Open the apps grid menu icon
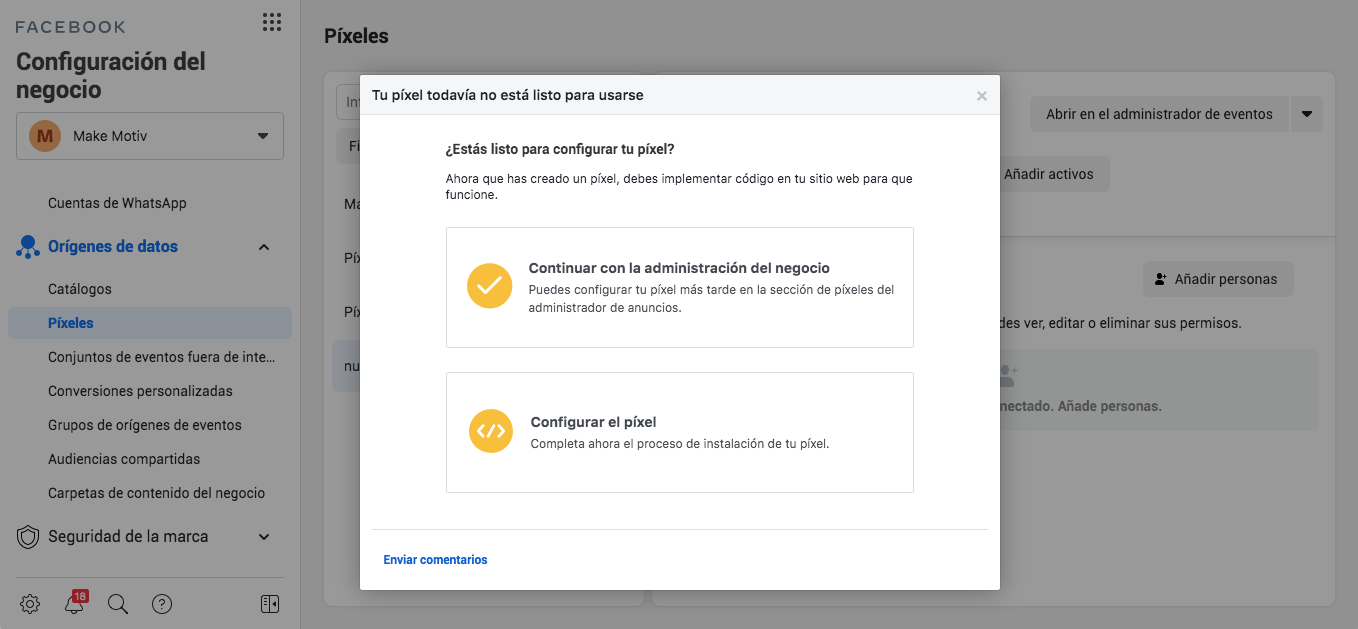Screen dimensions: 1358x629 pyautogui.click(x=270, y=22)
